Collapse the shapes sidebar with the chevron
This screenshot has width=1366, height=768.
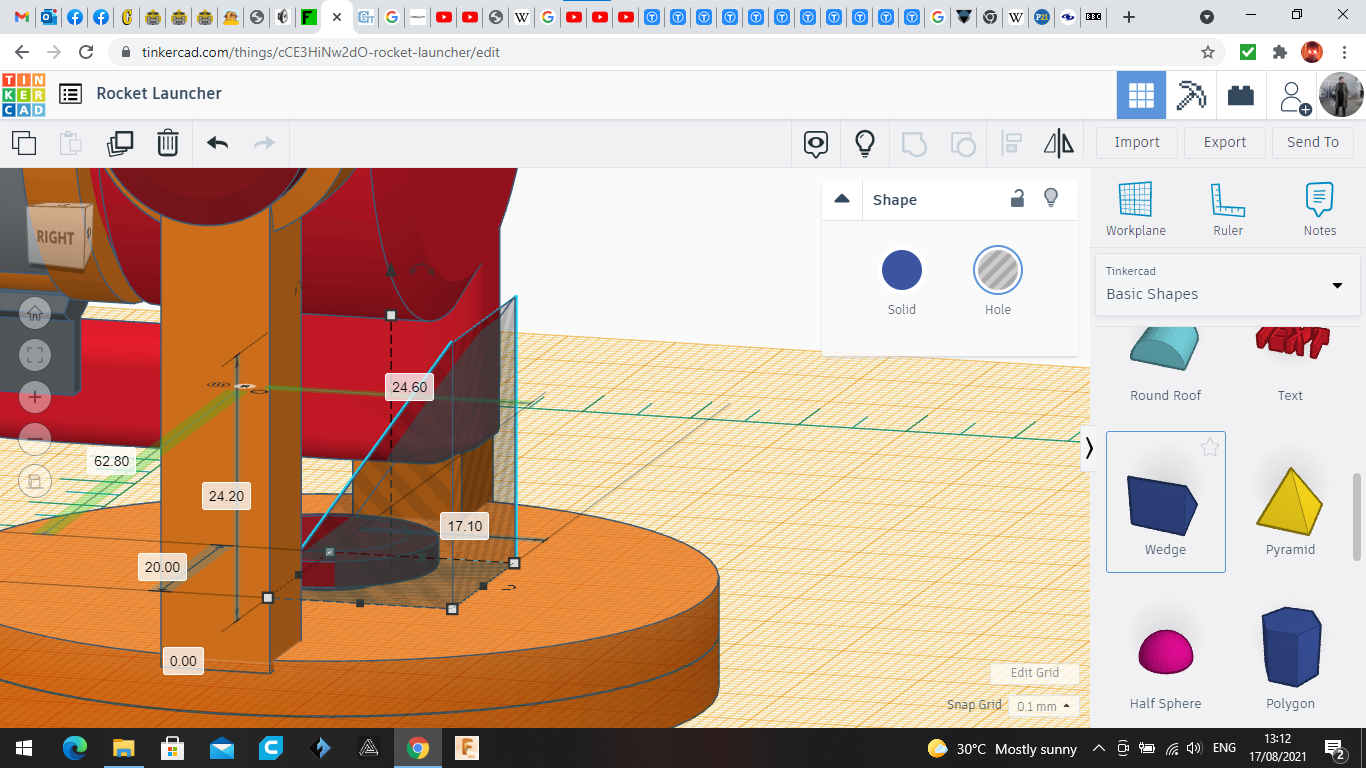point(1089,449)
